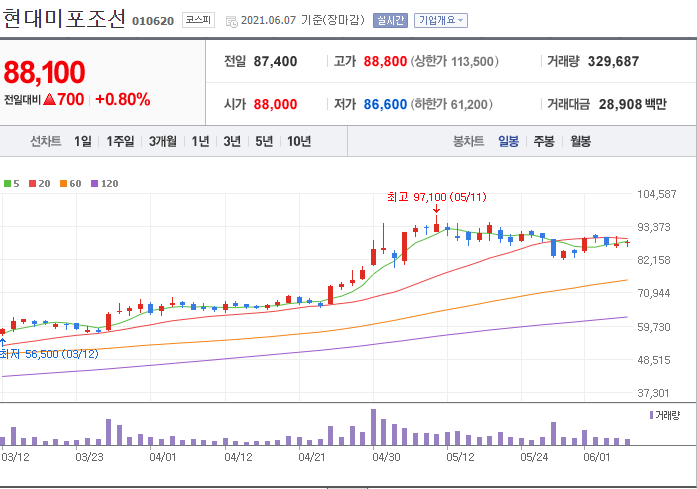Click the stock code 010620

[x=153, y=21]
